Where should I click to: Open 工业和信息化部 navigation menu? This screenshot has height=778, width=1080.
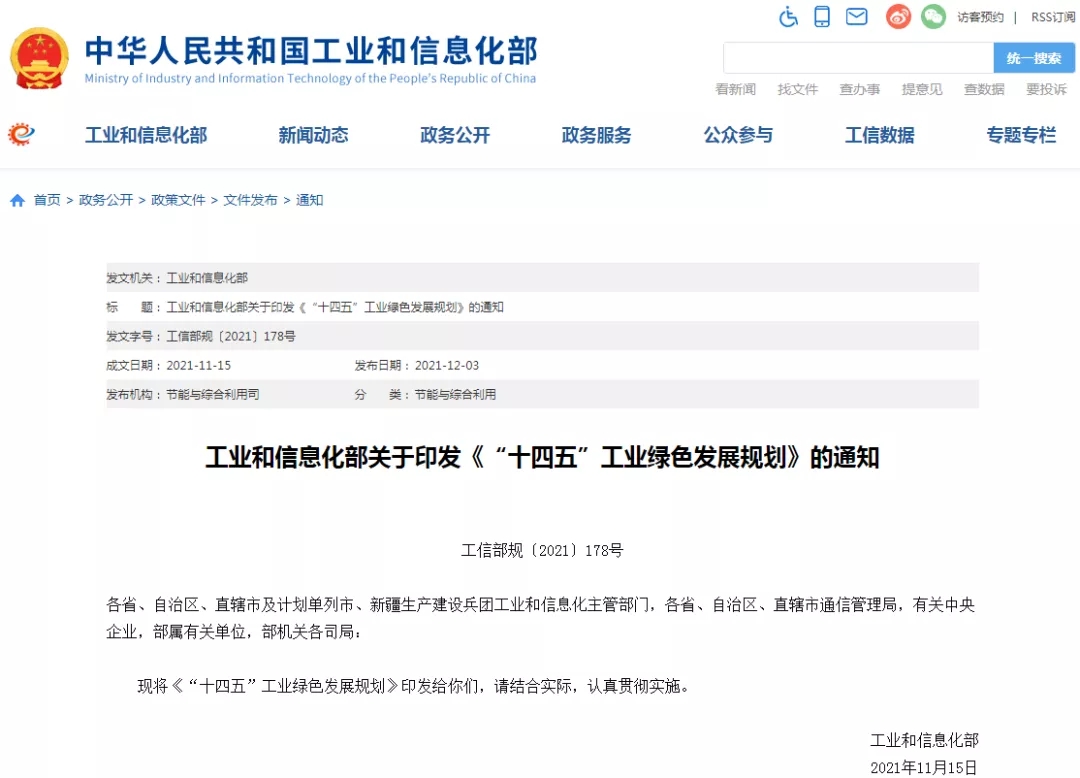pyautogui.click(x=146, y=135)
